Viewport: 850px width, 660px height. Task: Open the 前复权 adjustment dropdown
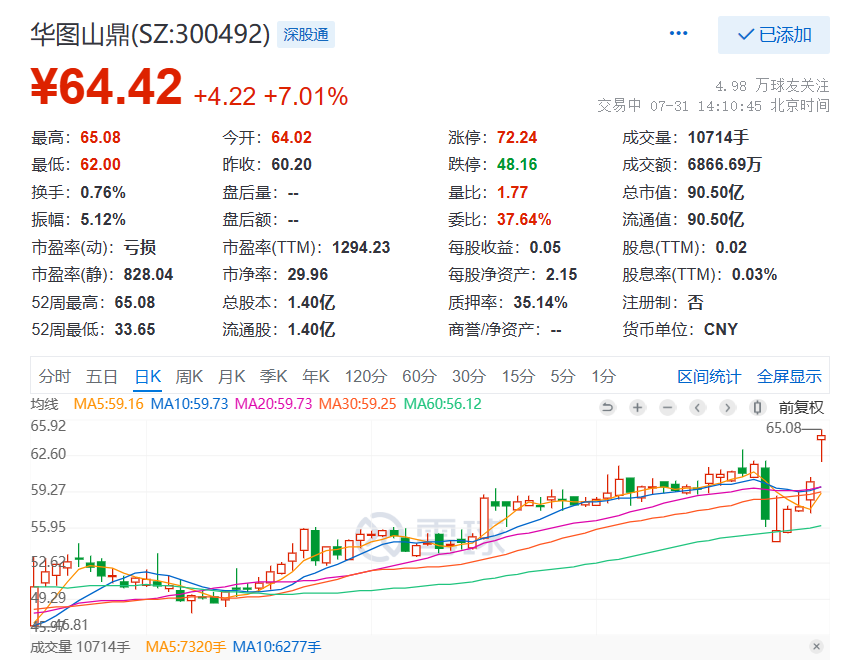click(x=801, y=407)
